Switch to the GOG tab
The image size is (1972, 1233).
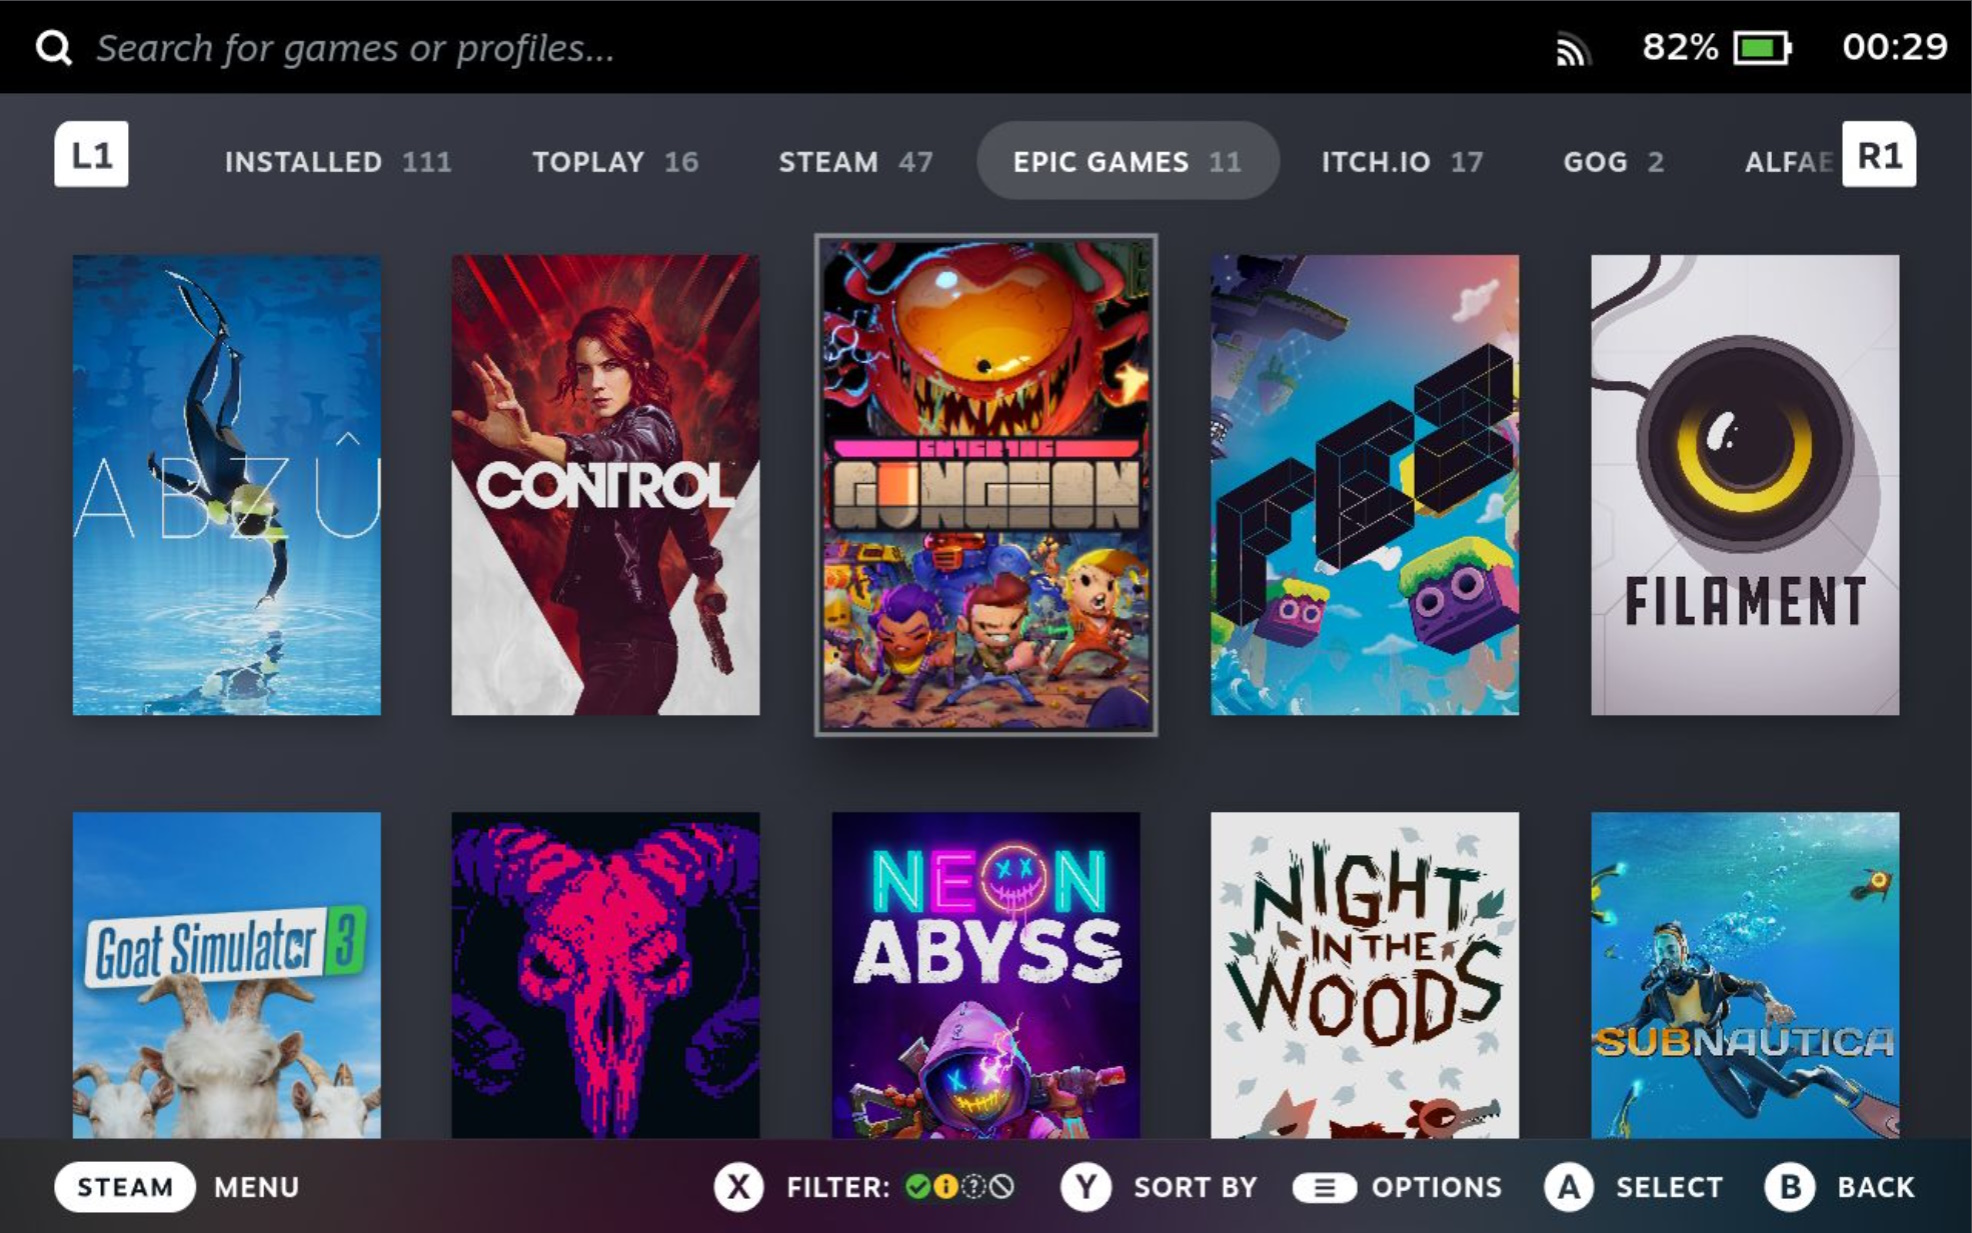(x=1613, y=162)
